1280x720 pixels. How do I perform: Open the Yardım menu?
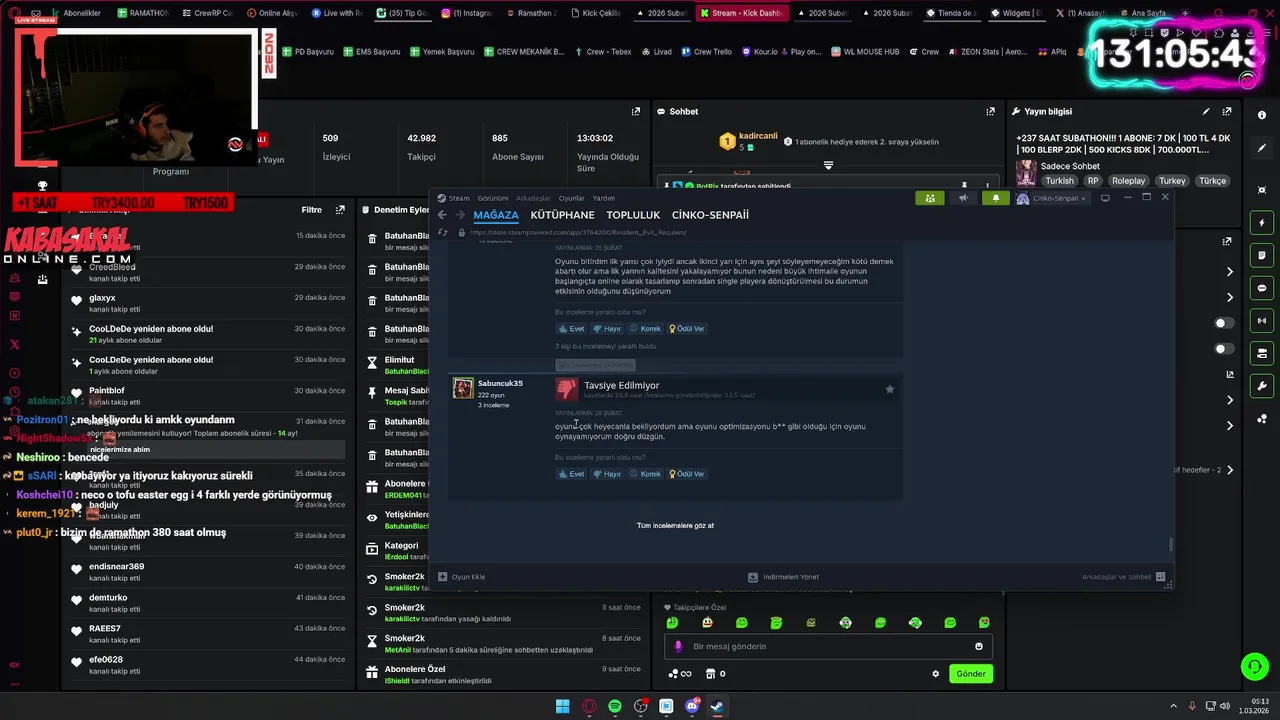tap(604, 198)
